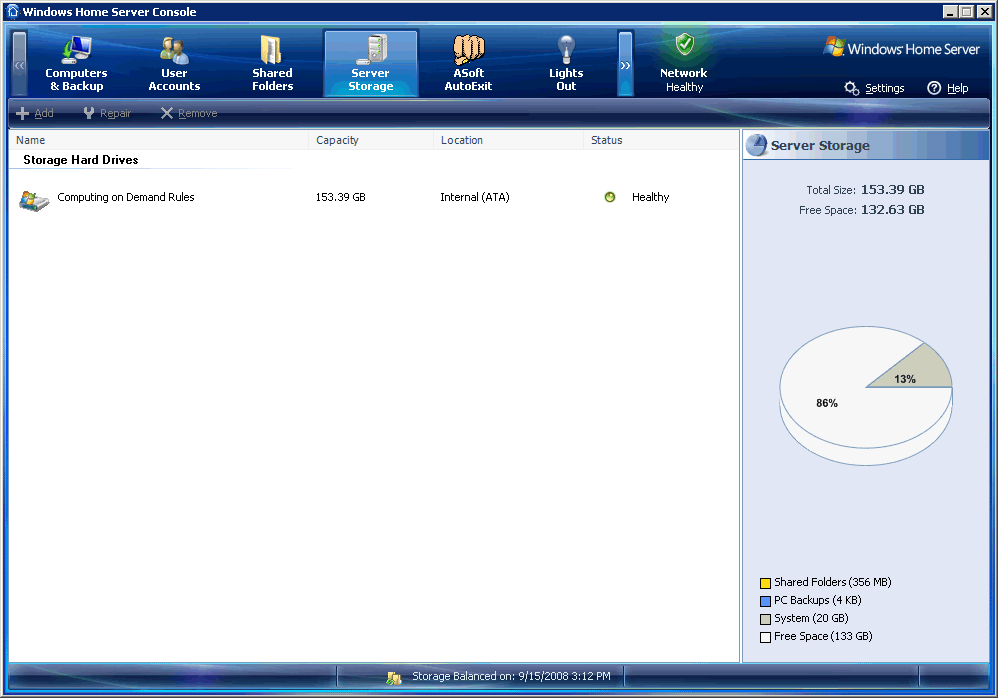Close the Windows Home Server Console window
Image resolution: width=998 pixels, height=698 pixels.
click(x=983, y=11)
